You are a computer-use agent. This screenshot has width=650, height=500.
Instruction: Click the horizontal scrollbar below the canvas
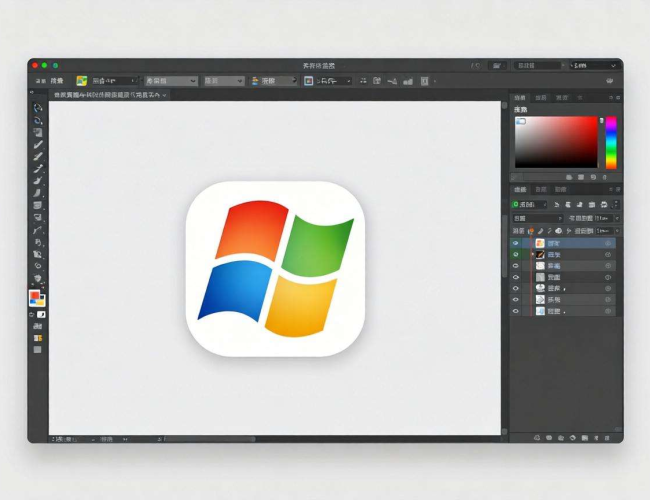[209, 439]
